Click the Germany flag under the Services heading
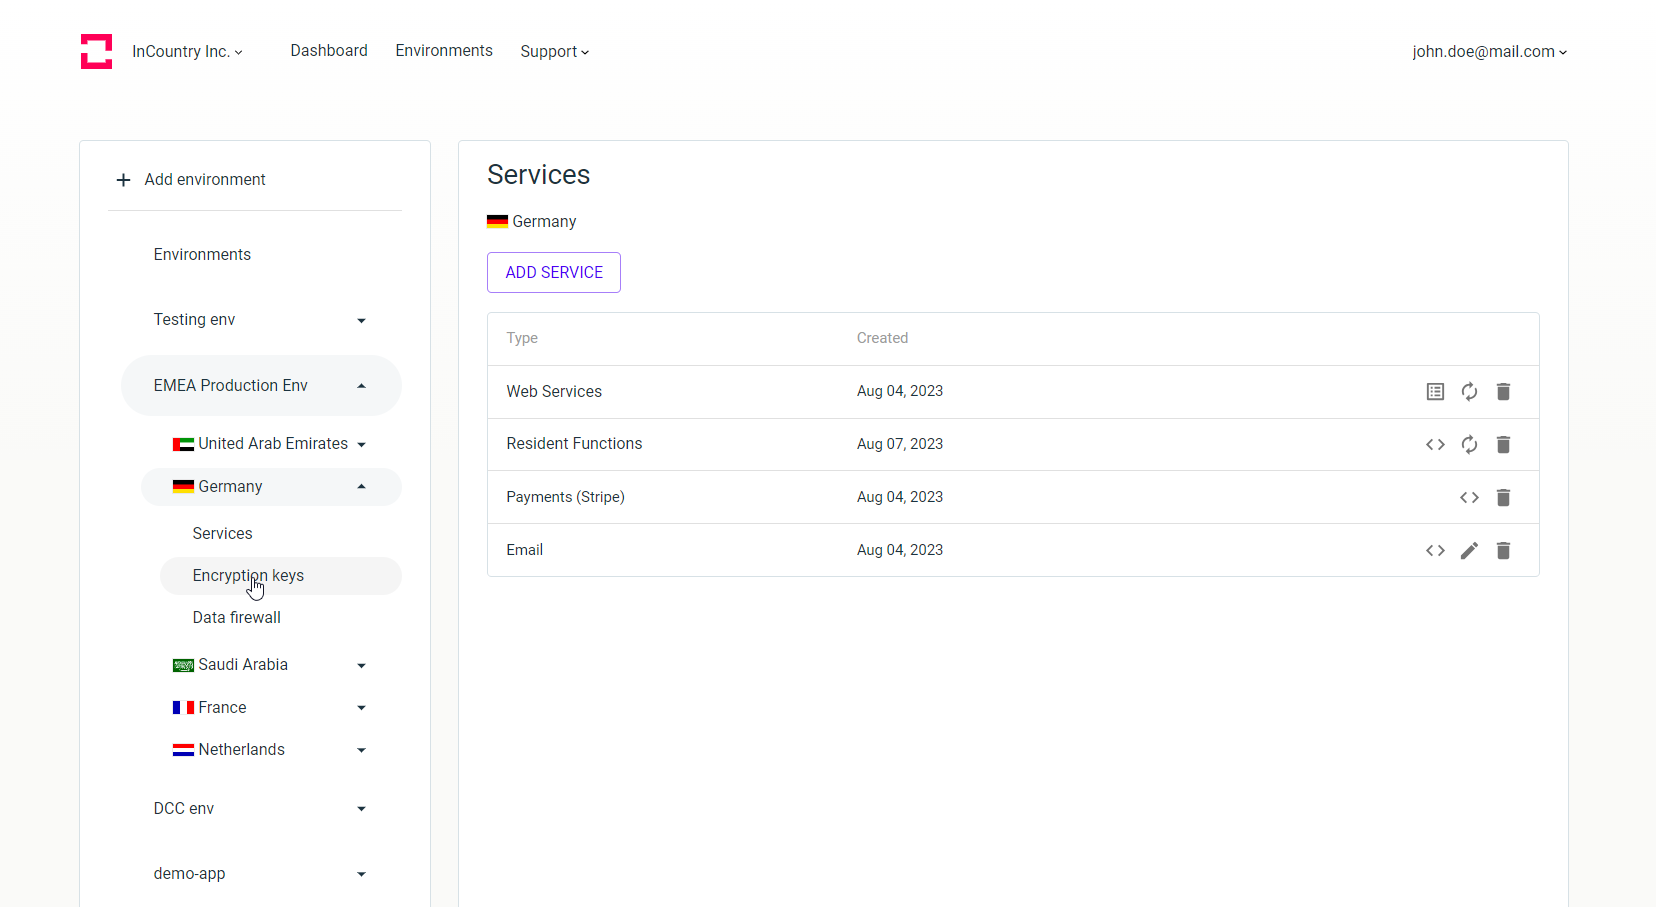Screen dimensions: 1656x907 (497, 221)
